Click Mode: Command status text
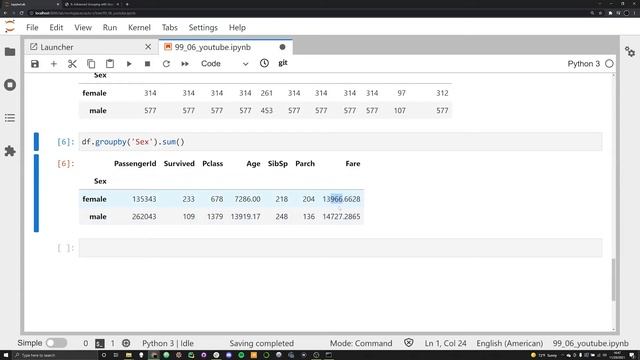Viewport: 640px width, 360px height. click(361, 343)
